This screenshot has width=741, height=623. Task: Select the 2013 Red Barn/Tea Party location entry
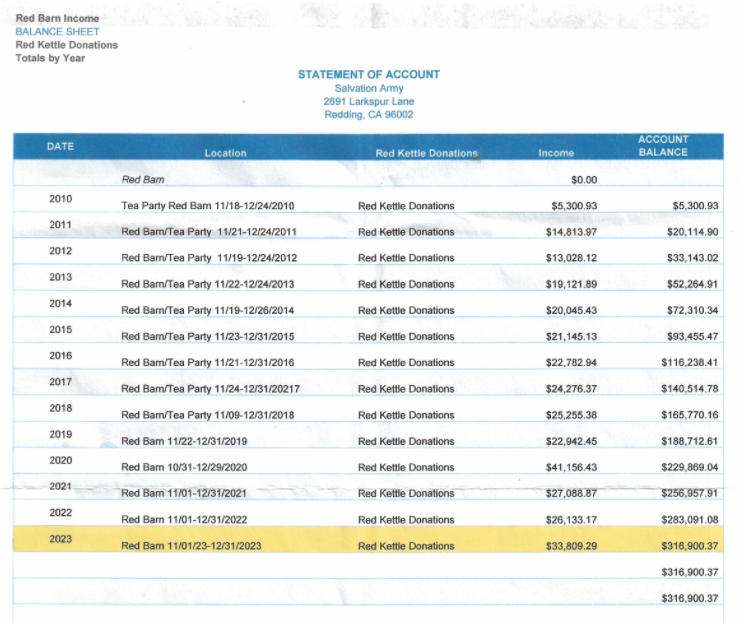coord(207,284)
